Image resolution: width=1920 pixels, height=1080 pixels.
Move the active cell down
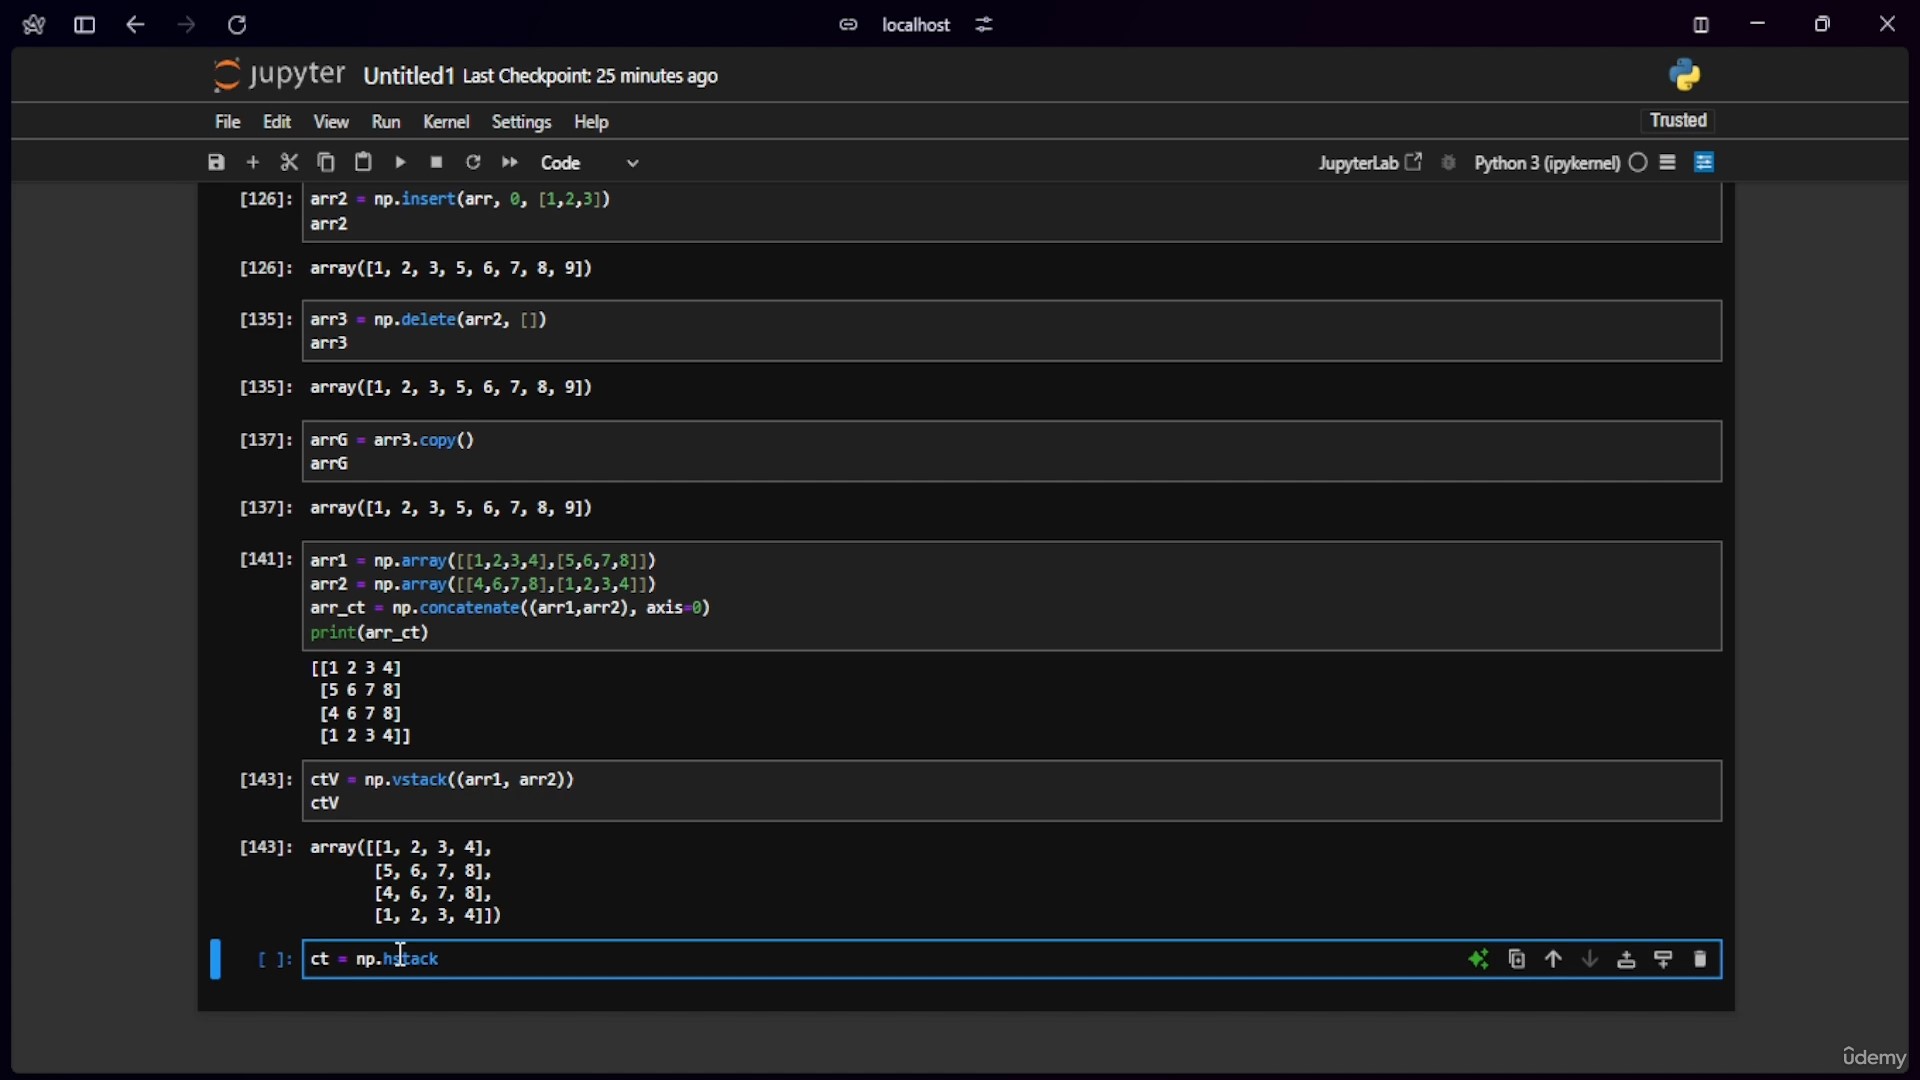1591,960
